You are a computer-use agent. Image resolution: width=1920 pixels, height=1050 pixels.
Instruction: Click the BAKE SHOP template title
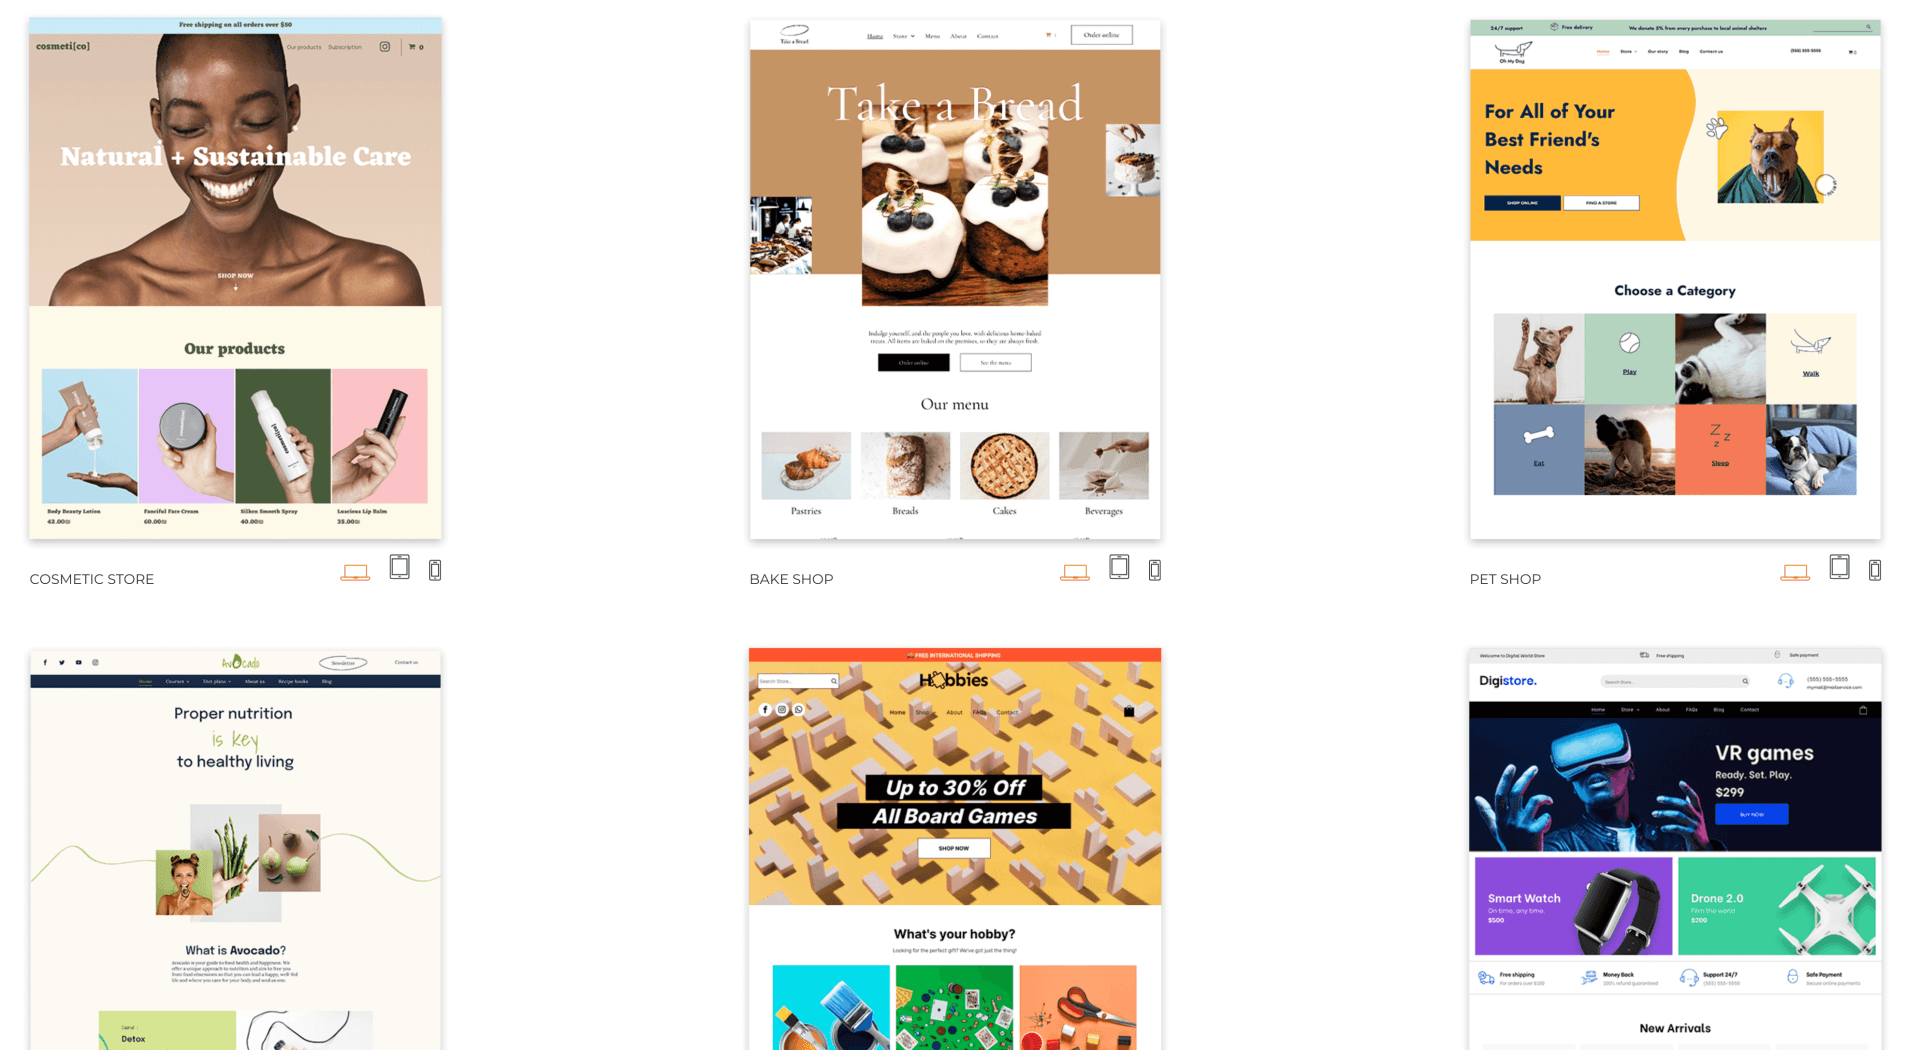tap(791, 579)
